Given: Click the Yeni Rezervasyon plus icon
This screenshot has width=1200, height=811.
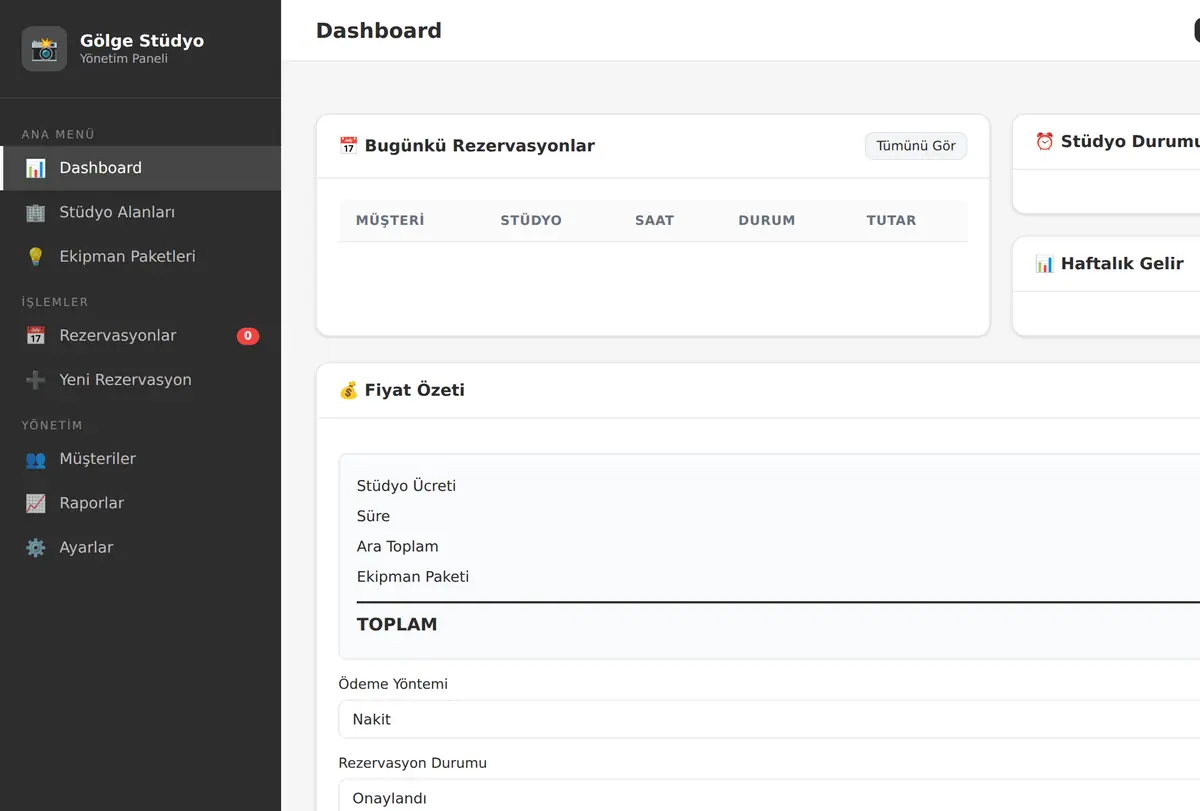Looking at the screenshot, I should point(35,380).
